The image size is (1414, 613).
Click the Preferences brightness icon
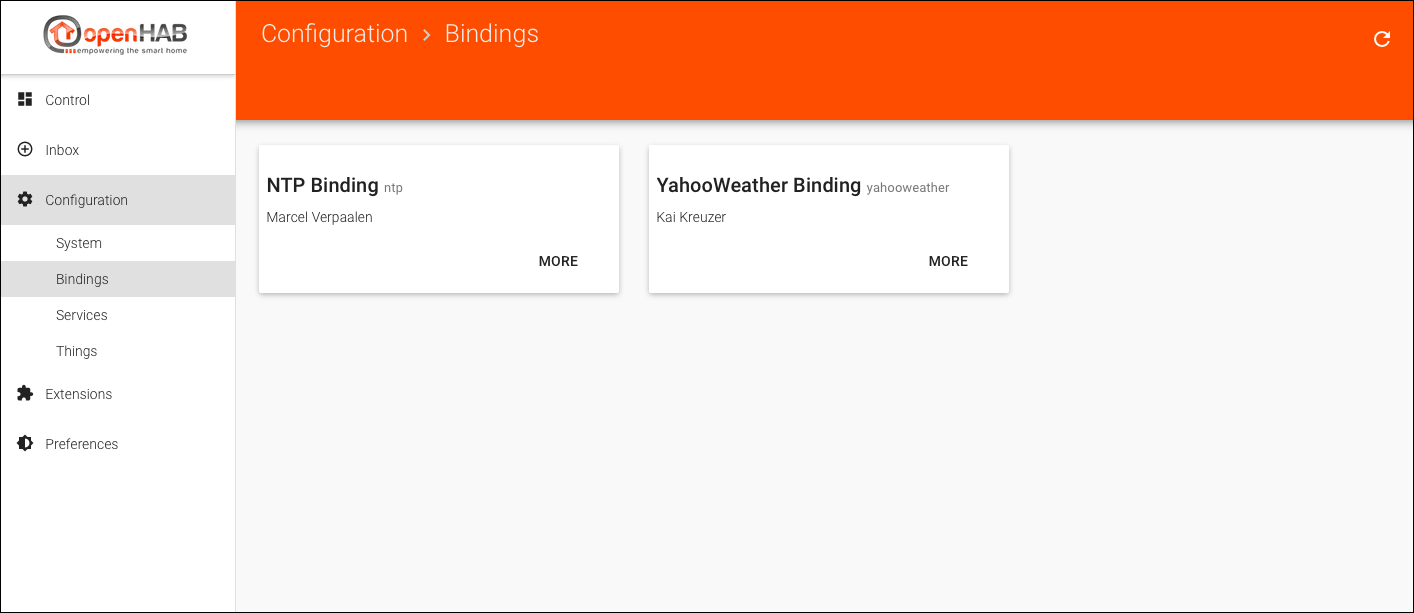point(26,443)
